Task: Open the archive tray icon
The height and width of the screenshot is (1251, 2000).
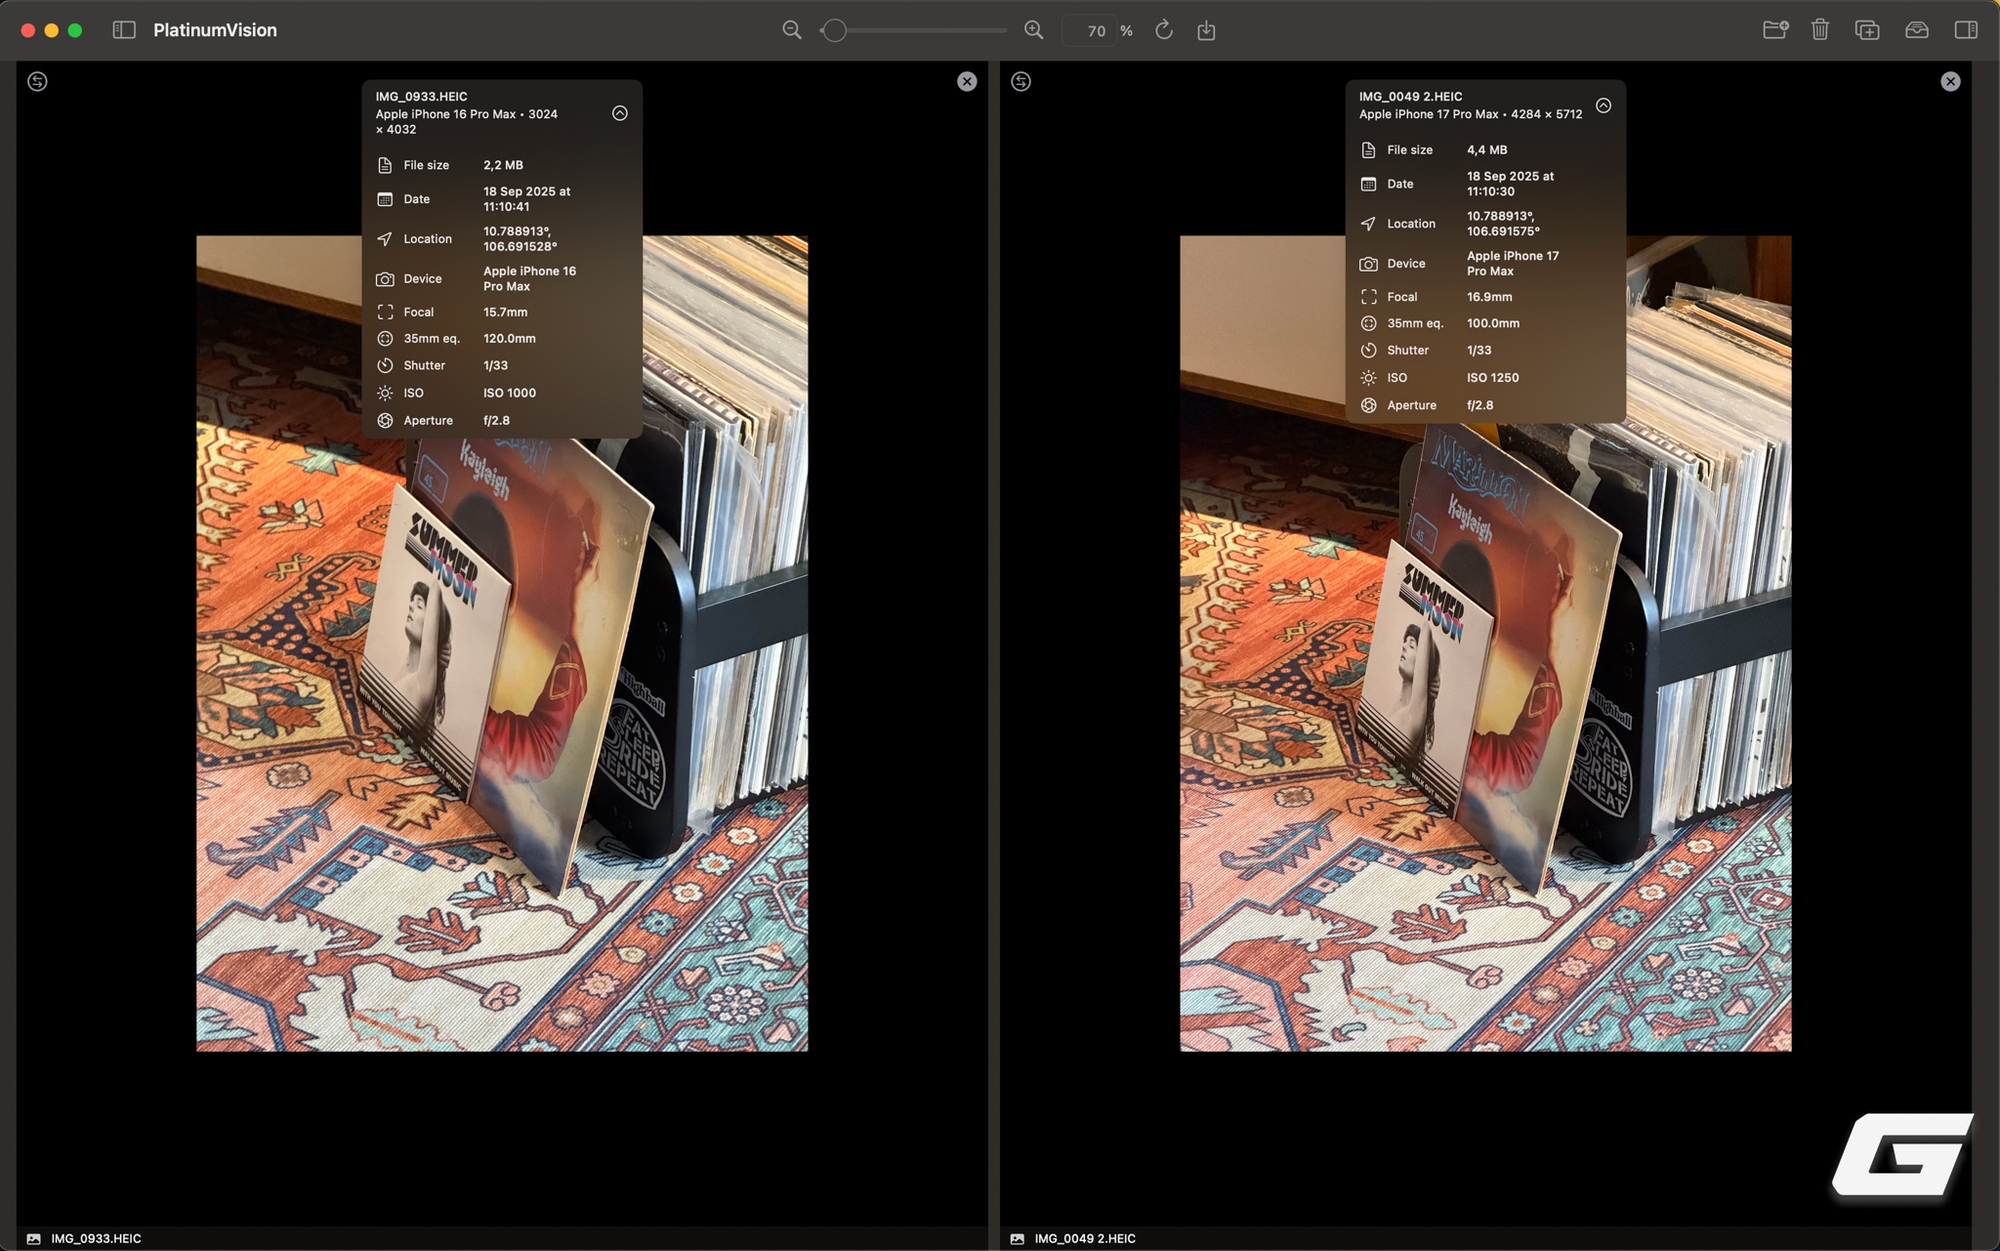Action: pyautogui.click(x=1916, y=30)
